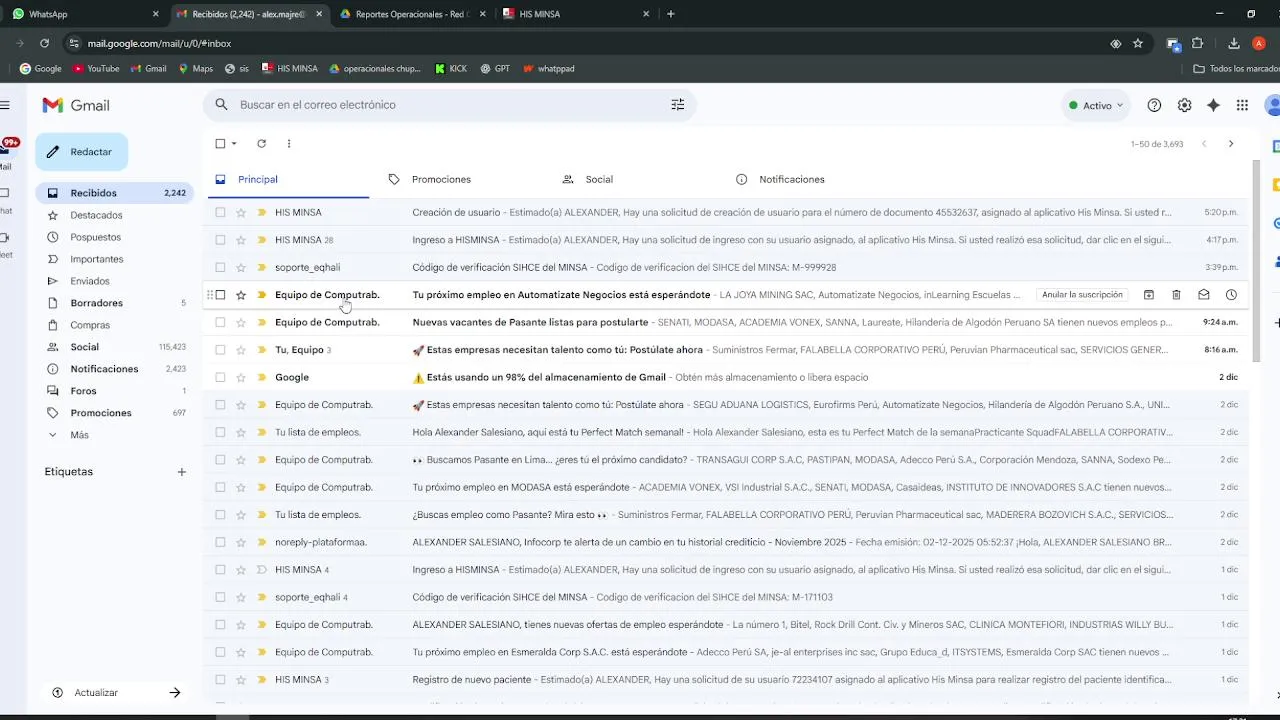The image size is (1280, 720).
Task: Open browser downloads icon
Action: coord(1234,43)
